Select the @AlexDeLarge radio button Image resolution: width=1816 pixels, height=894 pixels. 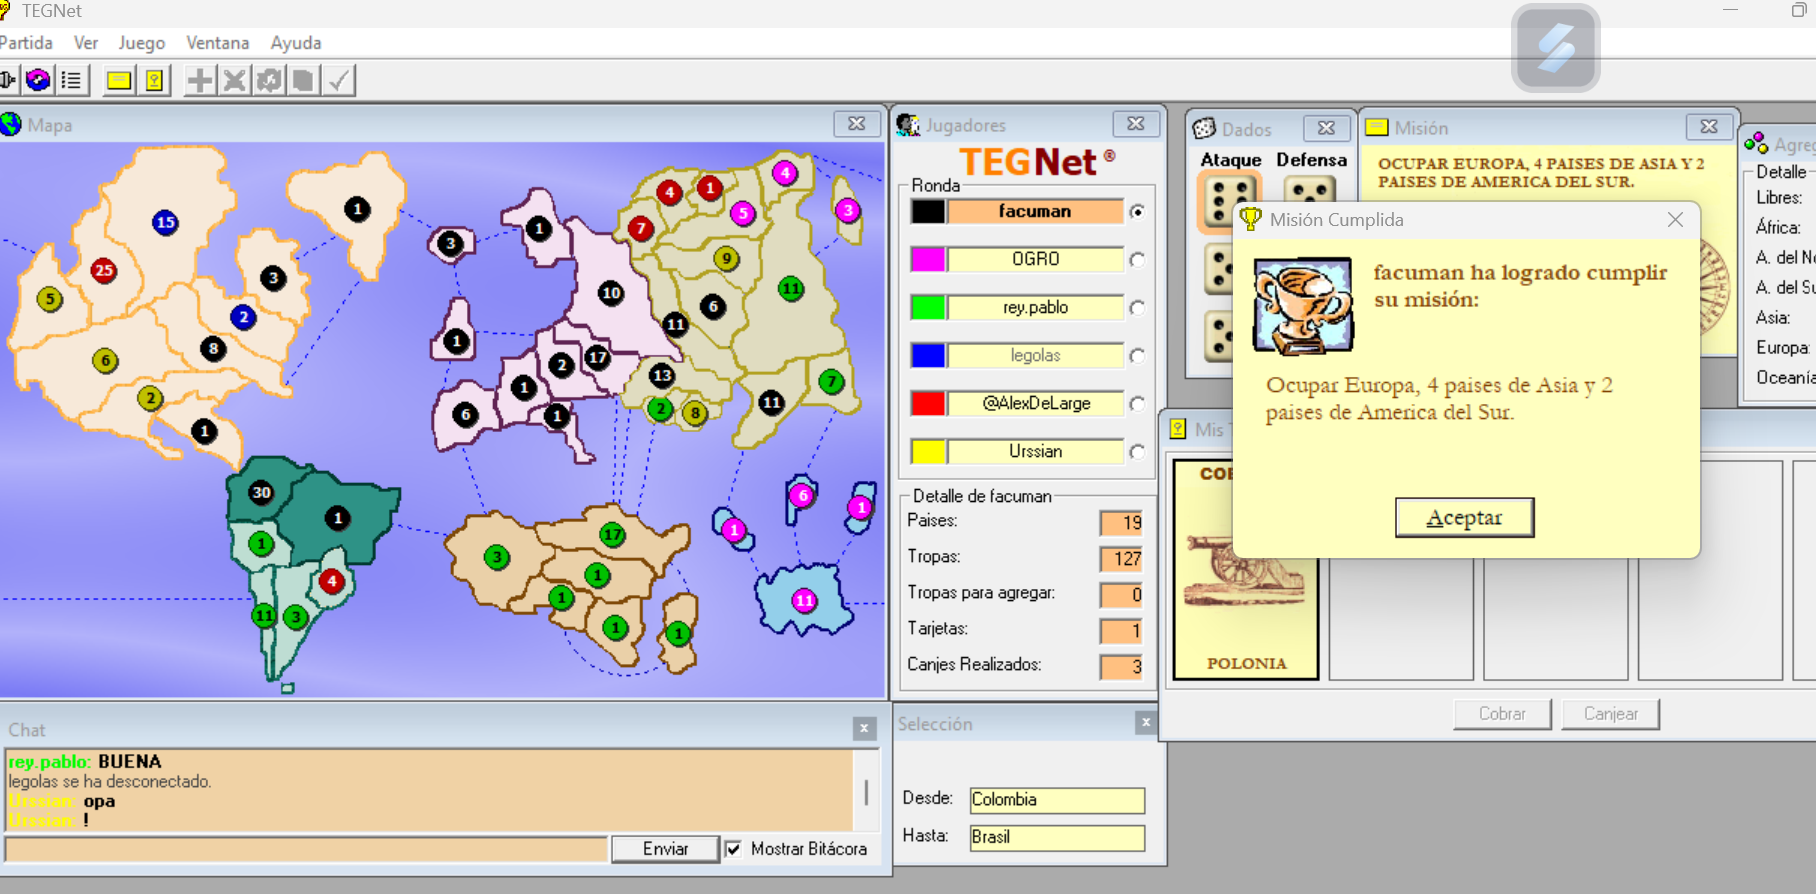pyautogui.click(x=1137, y=404)
